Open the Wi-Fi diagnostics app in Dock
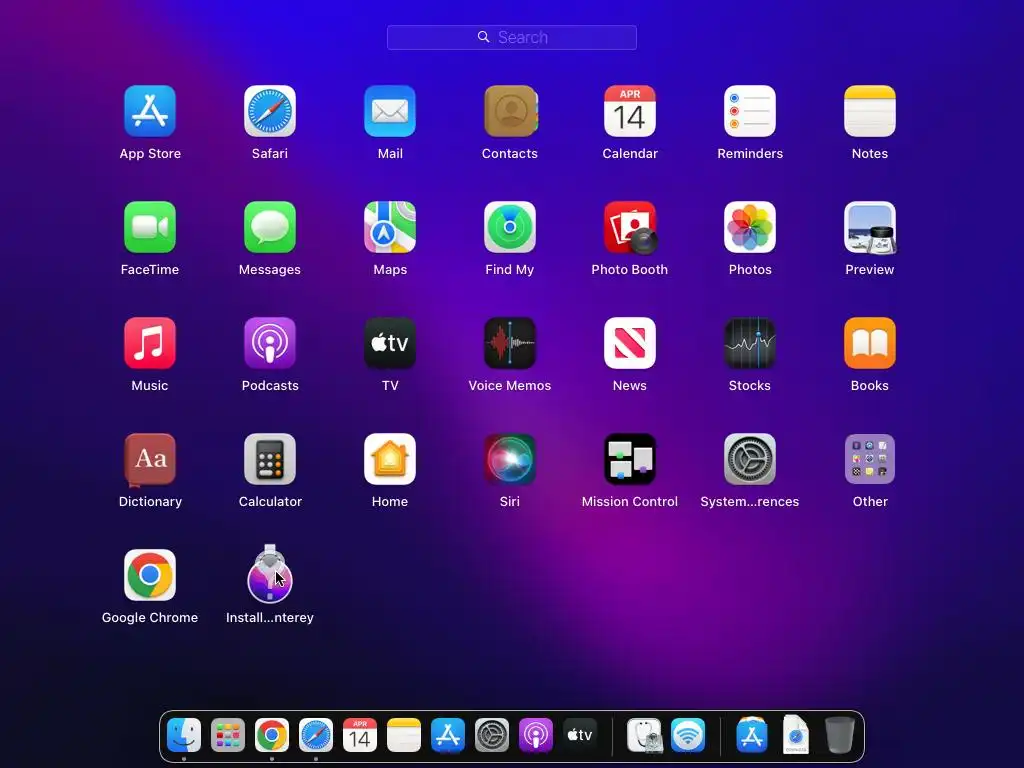 tap(688, 735)
